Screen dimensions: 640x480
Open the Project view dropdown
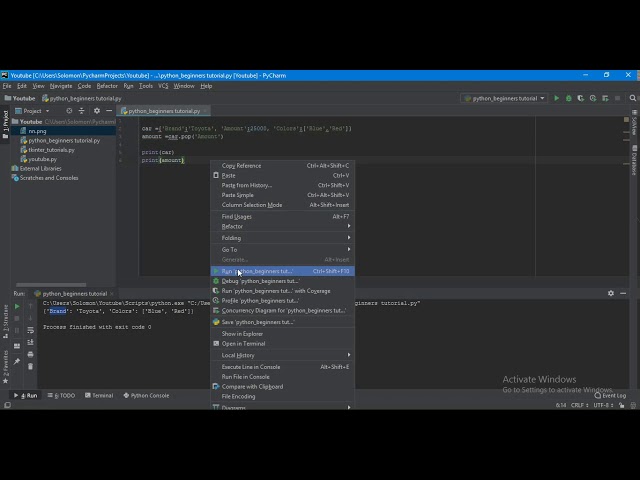click(x=32, y=111)
